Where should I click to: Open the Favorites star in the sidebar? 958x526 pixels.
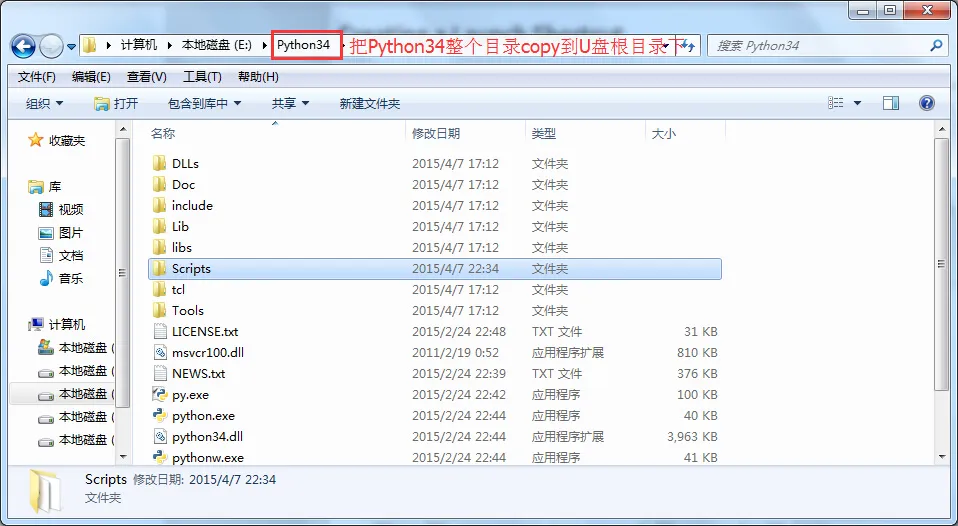pyautogui.click(x=35, y=141)
